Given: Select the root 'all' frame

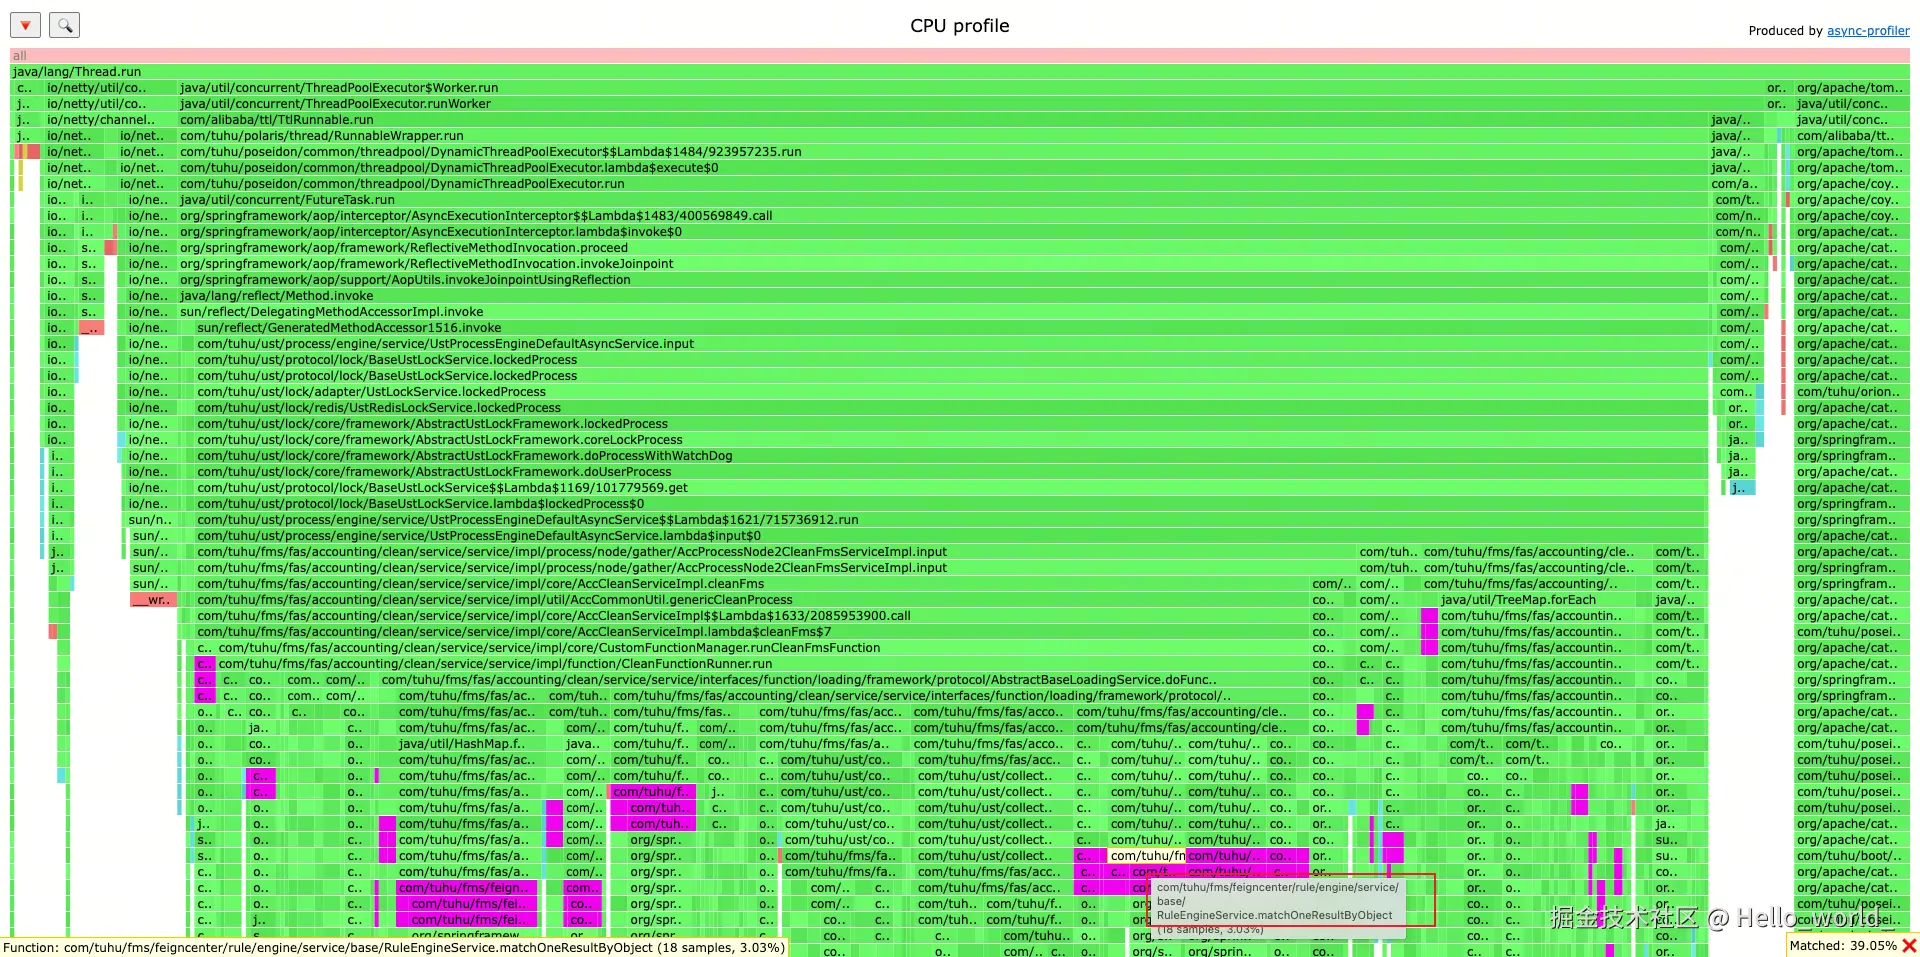Looking at the screenshot, I should tap(960, 56).
